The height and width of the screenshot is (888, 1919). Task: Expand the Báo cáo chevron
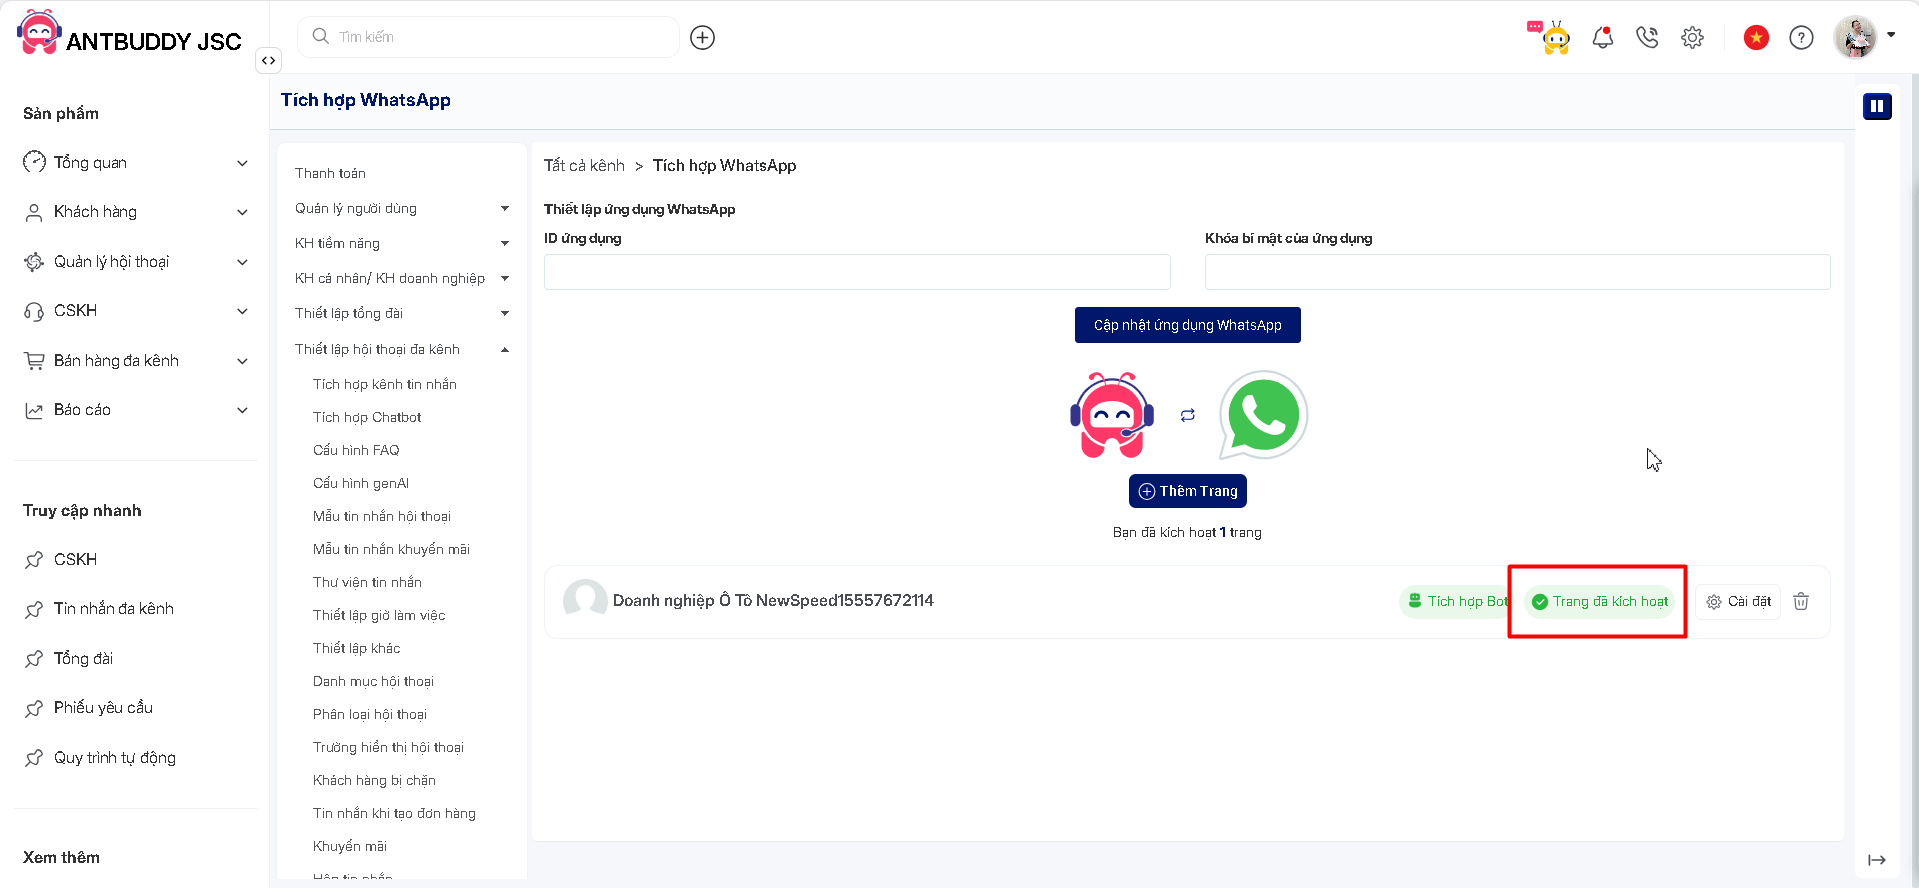tap(242, 410)
